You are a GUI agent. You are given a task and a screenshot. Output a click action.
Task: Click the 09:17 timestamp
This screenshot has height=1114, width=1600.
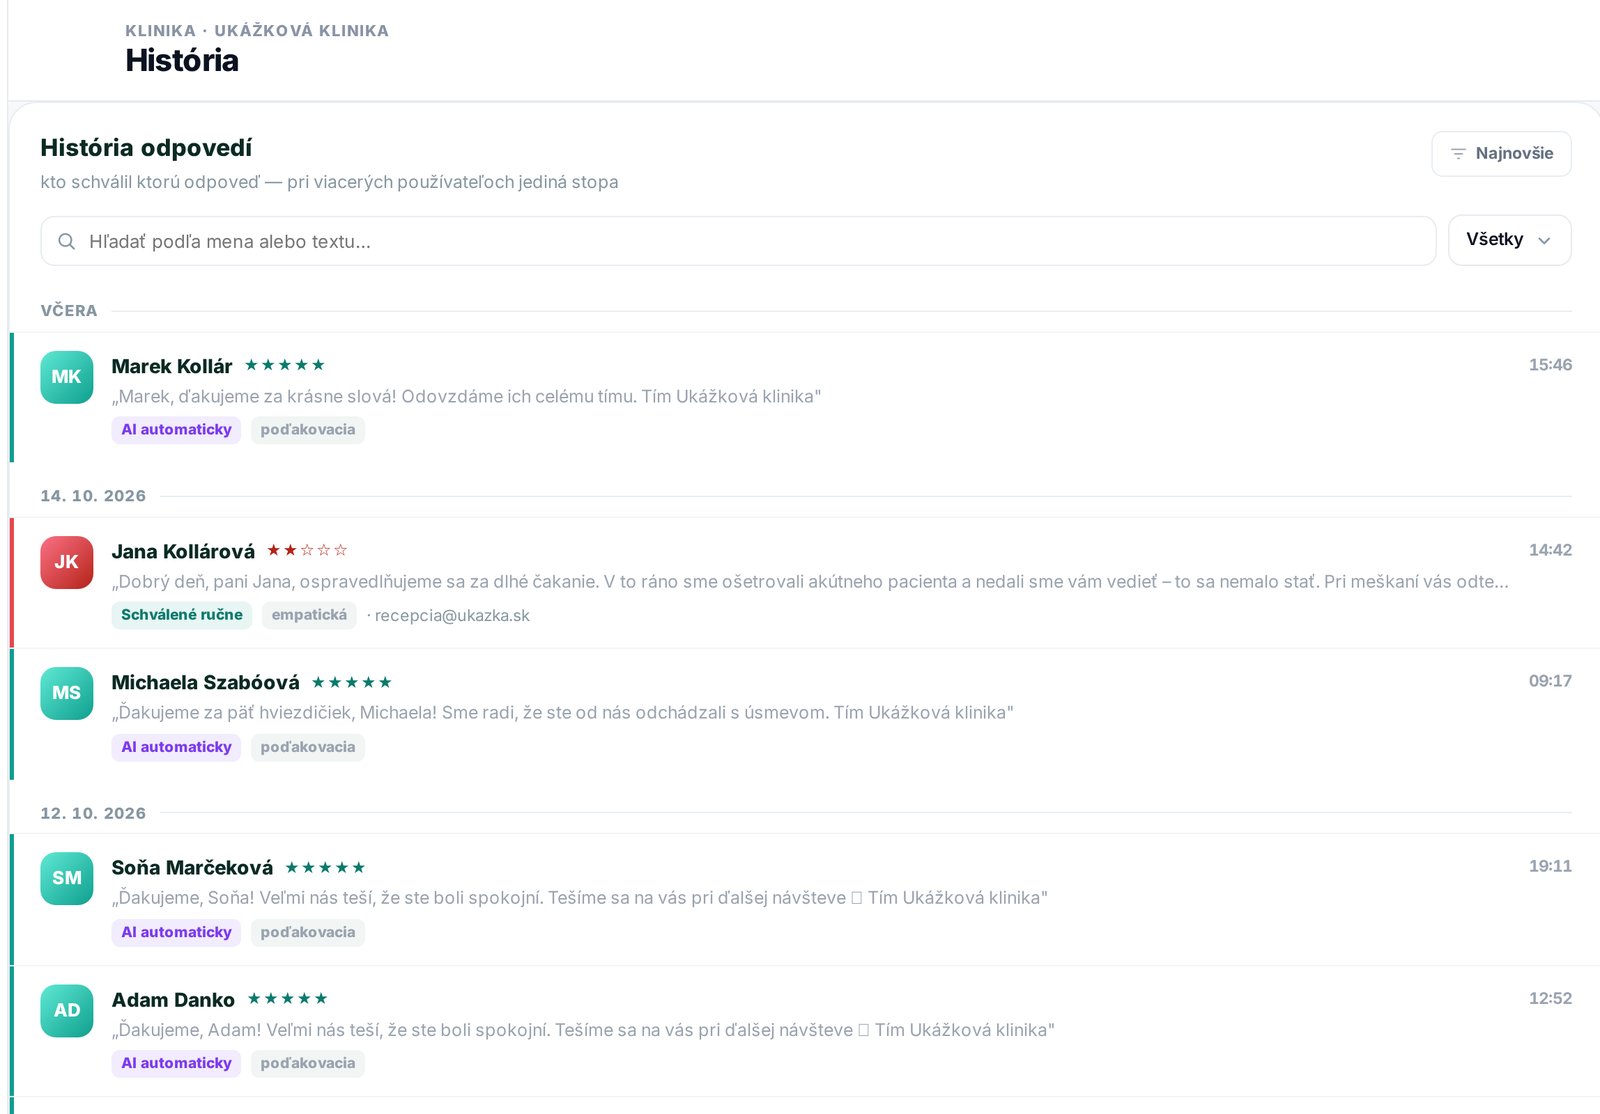pyautogui.click(x=1550, y=681)
